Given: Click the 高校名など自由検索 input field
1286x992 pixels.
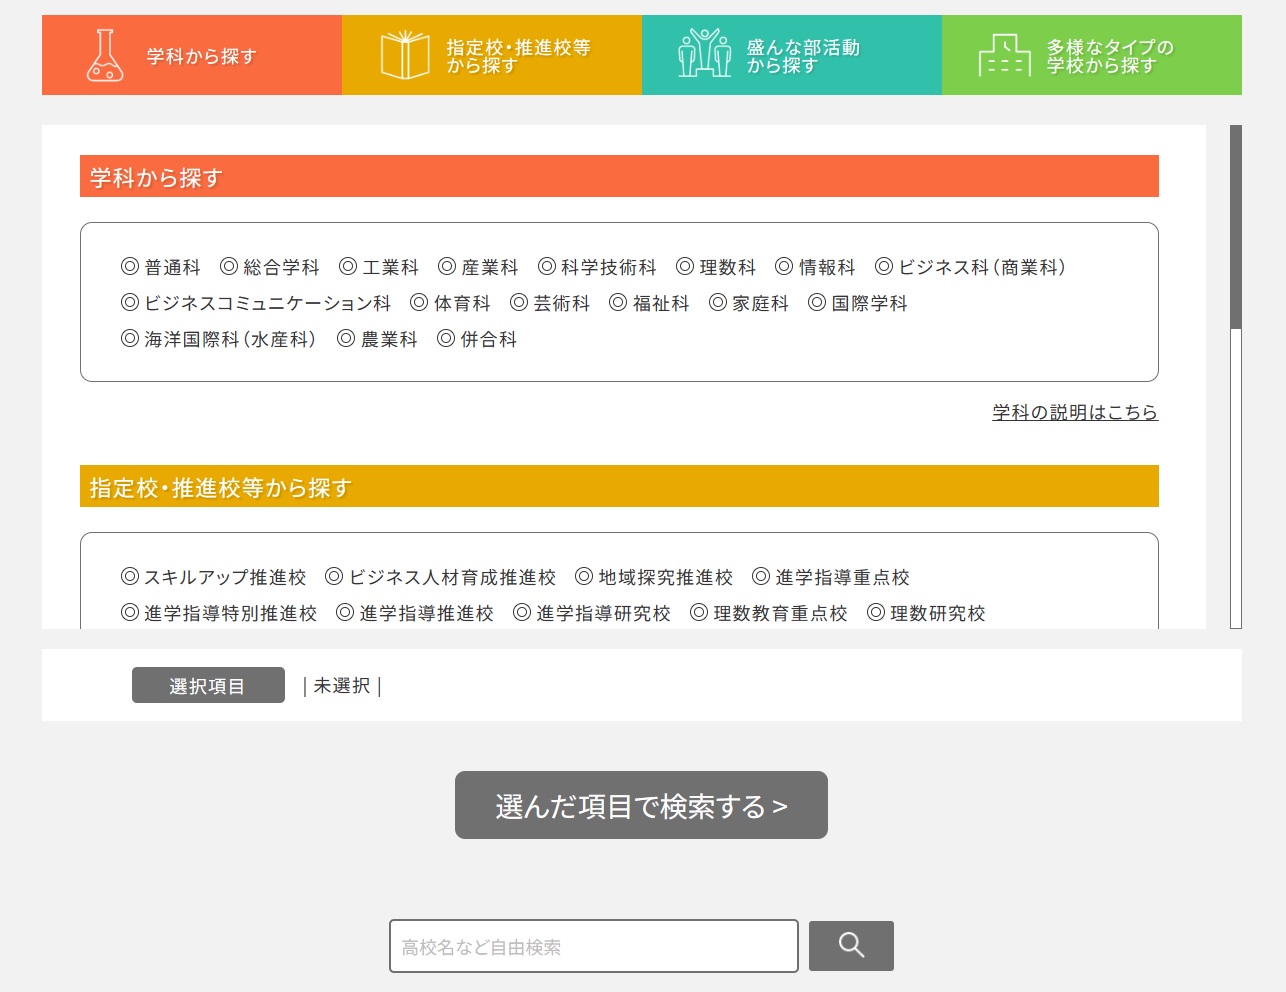Looking at the screenshot, I should [x=592, y=945].
